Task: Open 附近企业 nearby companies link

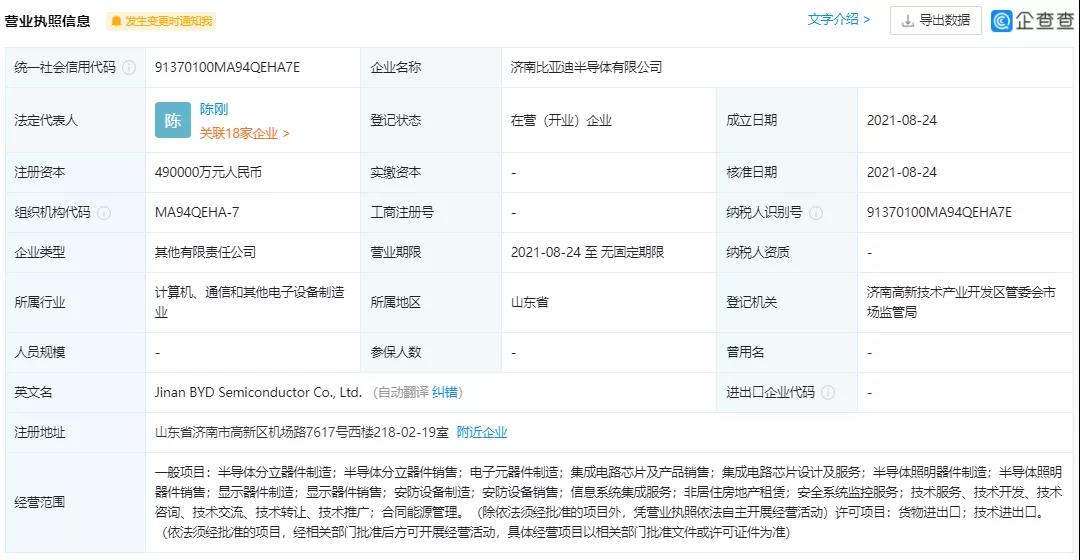Action: [x=481, y=433]
